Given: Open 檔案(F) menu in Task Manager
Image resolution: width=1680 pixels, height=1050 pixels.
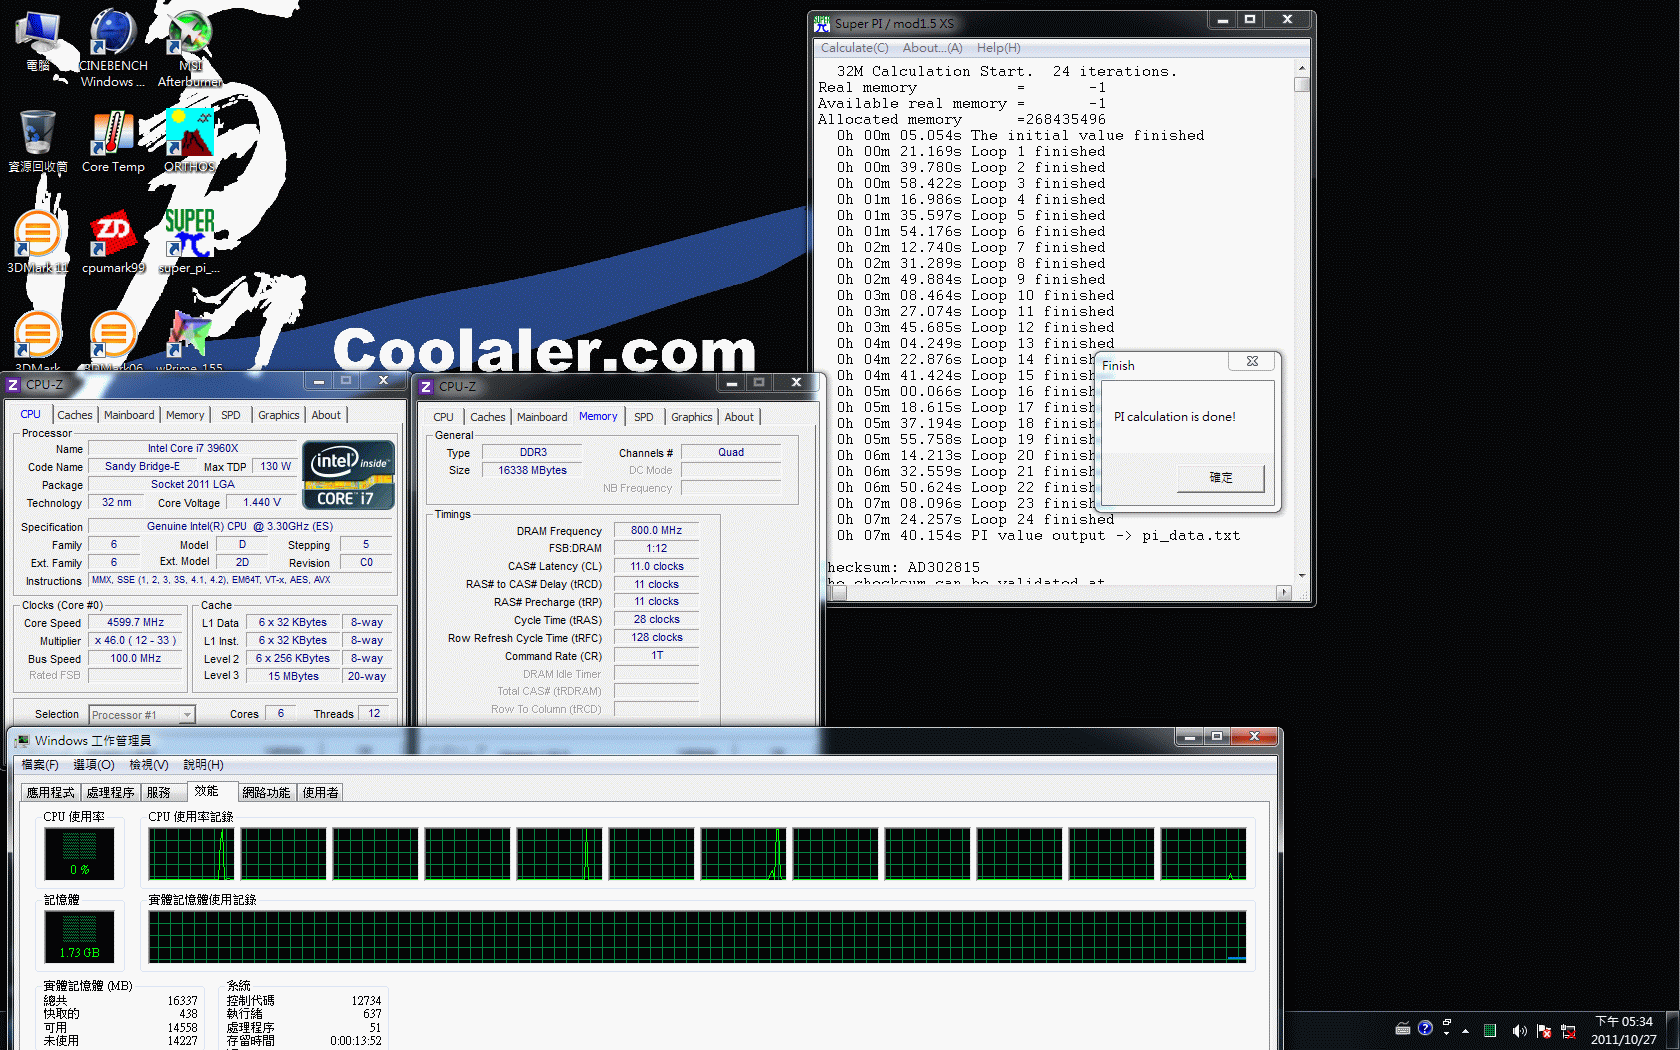Looking at the screenshot, I should [x=40, y=765].
